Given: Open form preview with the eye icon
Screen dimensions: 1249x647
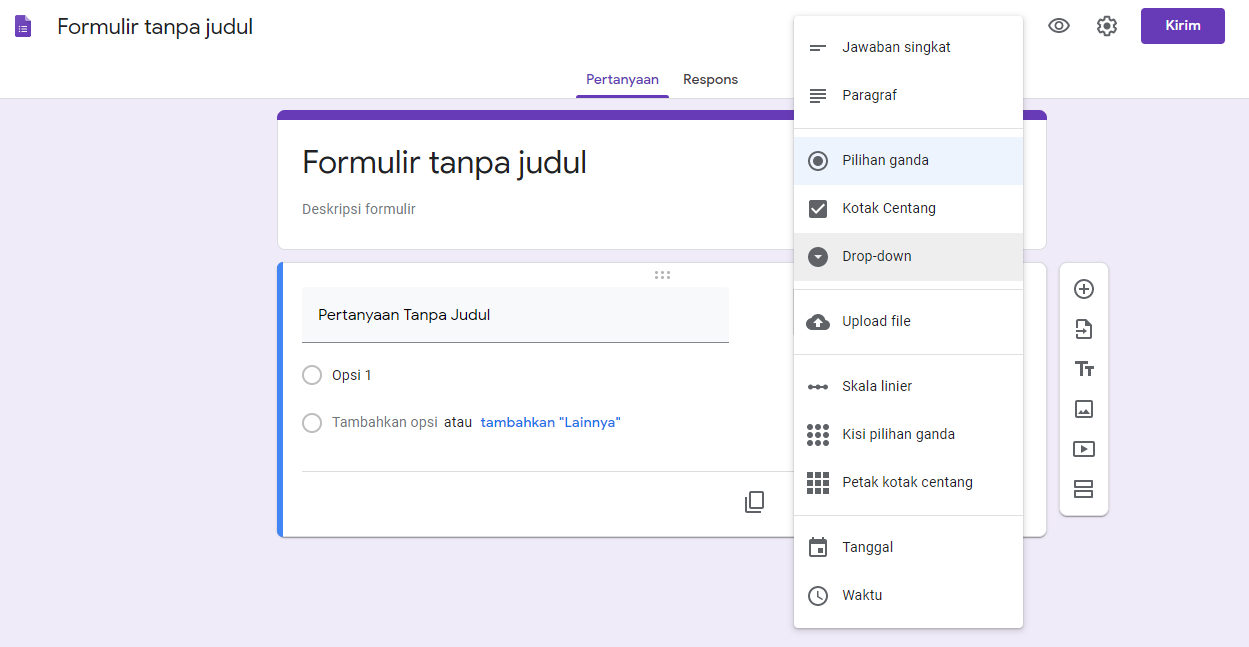Looking at the screenshot, I should [1059, 26].
